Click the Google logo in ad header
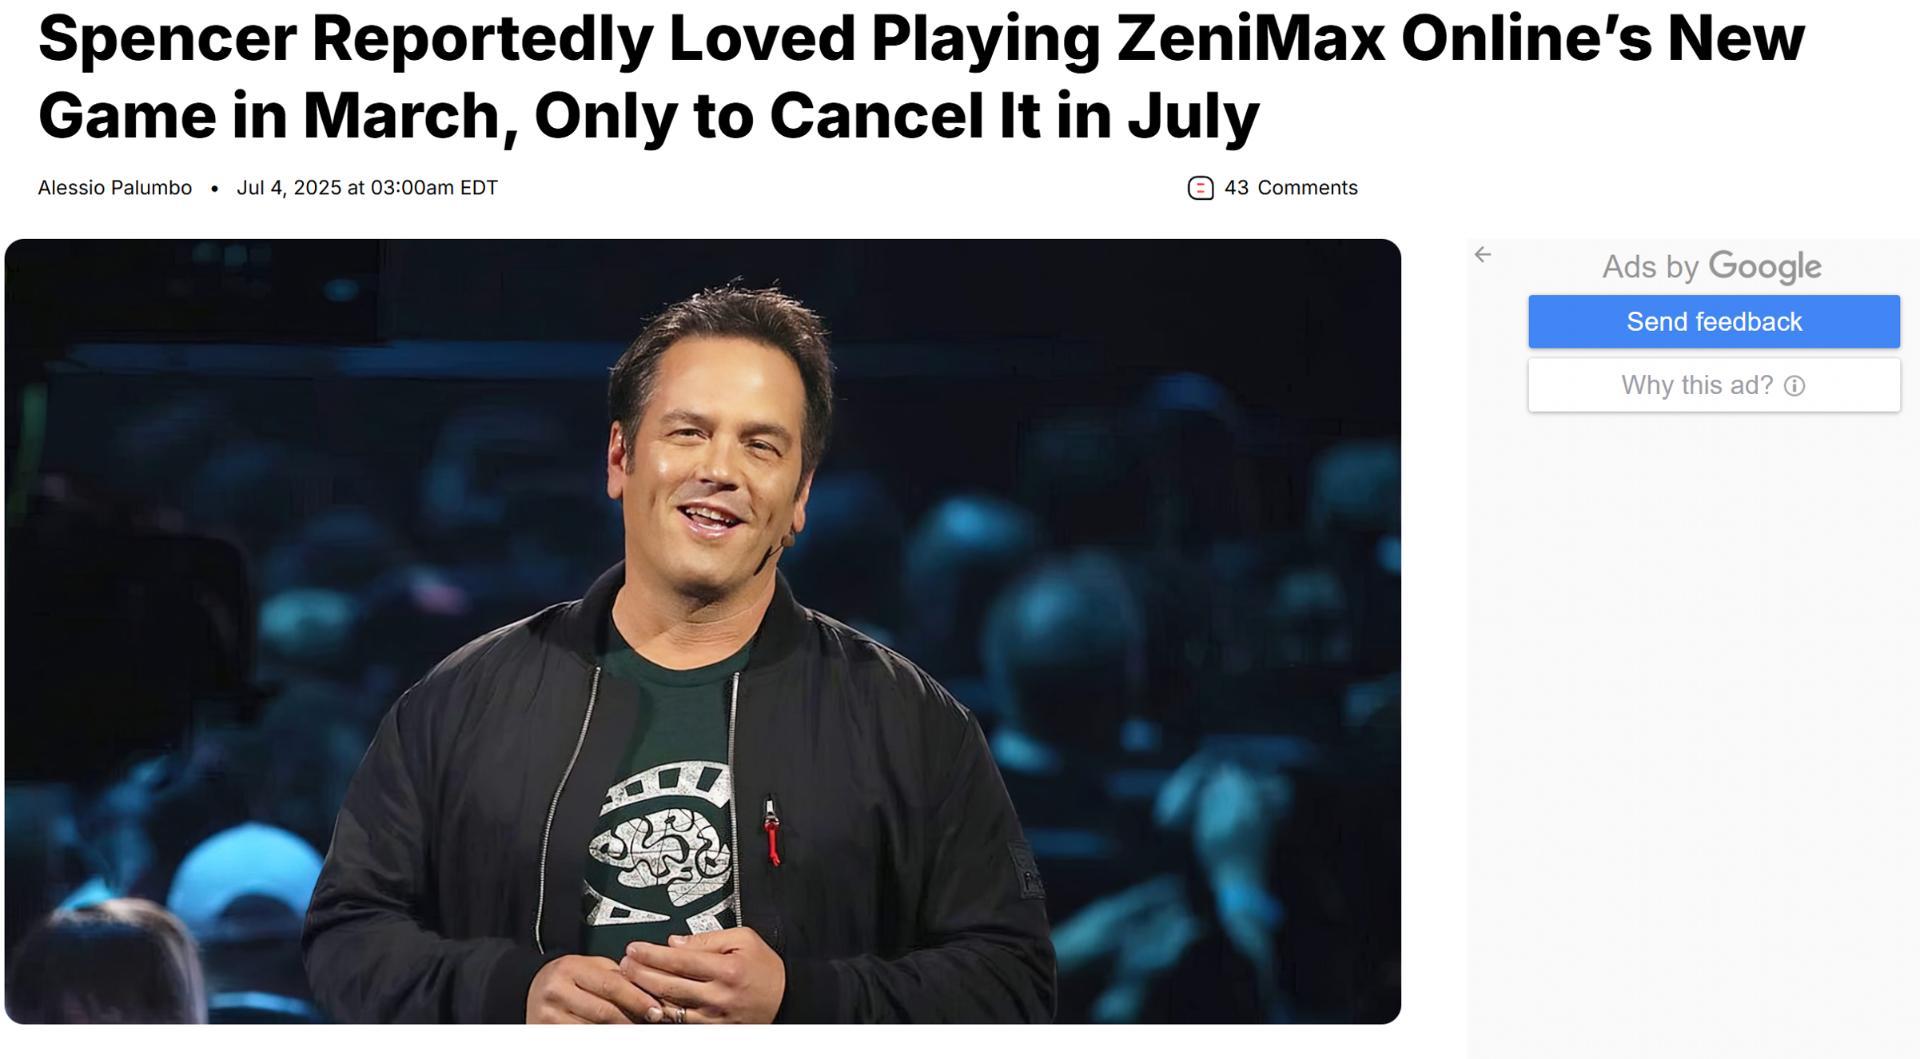The height and width of the screenshot is (1059, 1920). (x=1765, y=266)
